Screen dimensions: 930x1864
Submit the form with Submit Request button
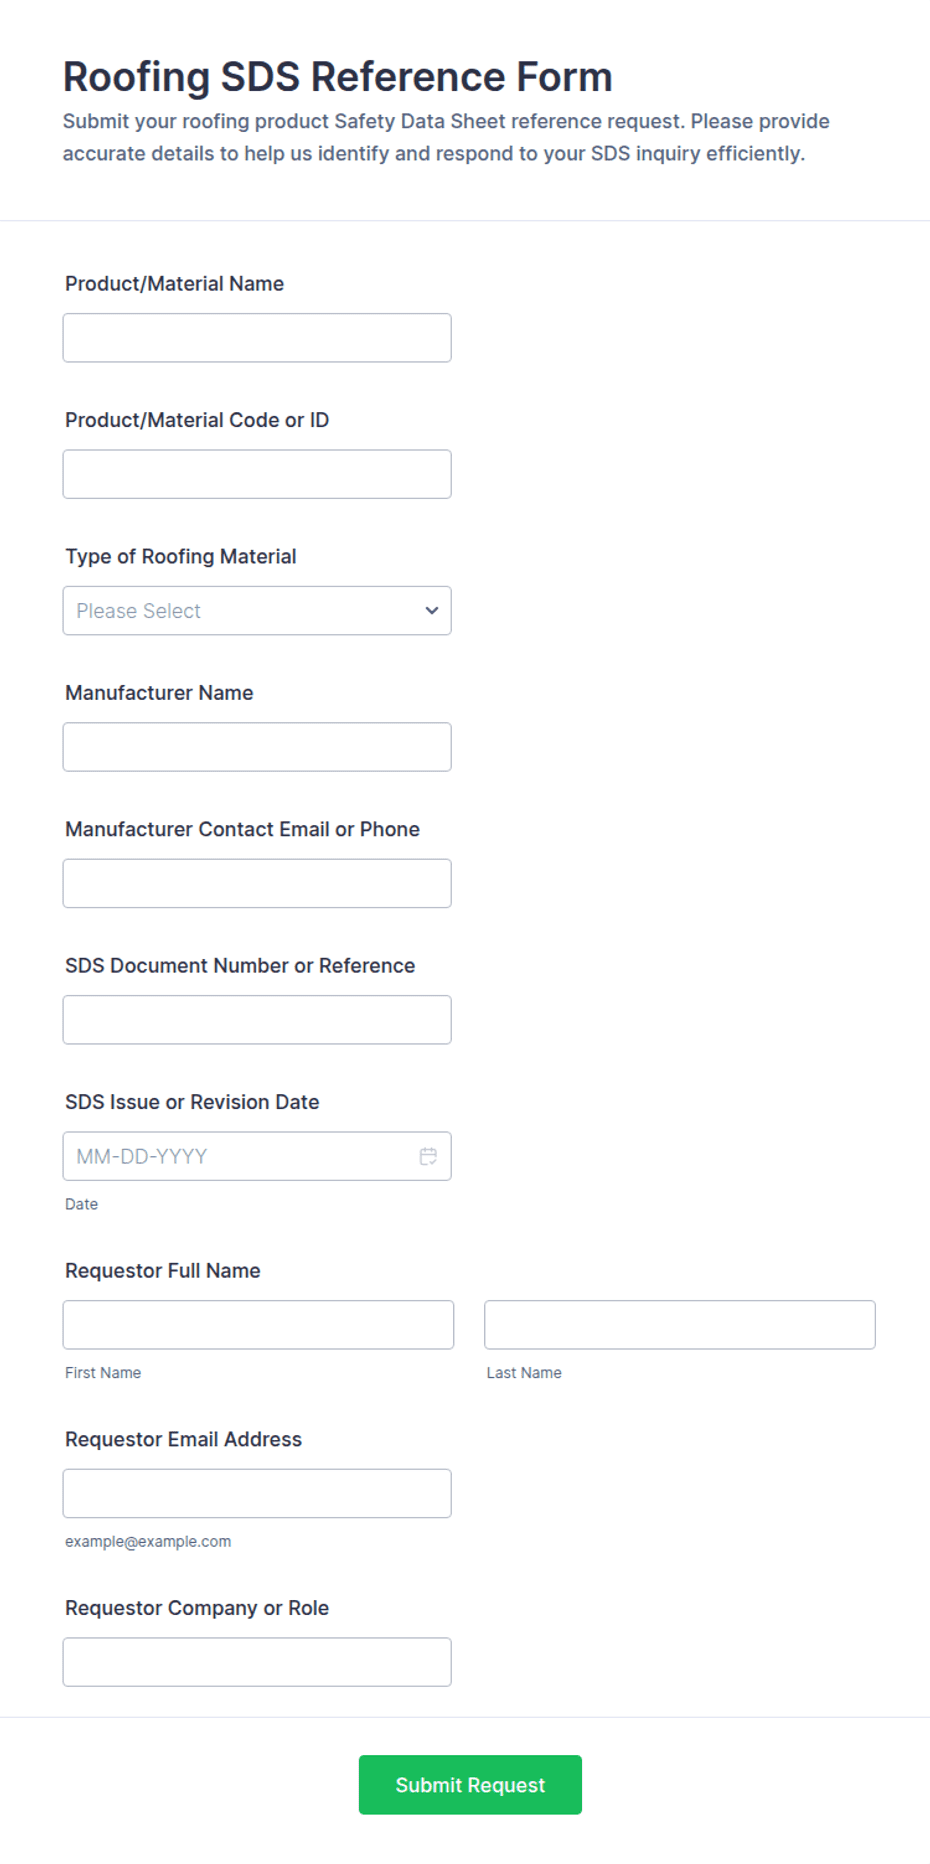(x=470, y=1785)
